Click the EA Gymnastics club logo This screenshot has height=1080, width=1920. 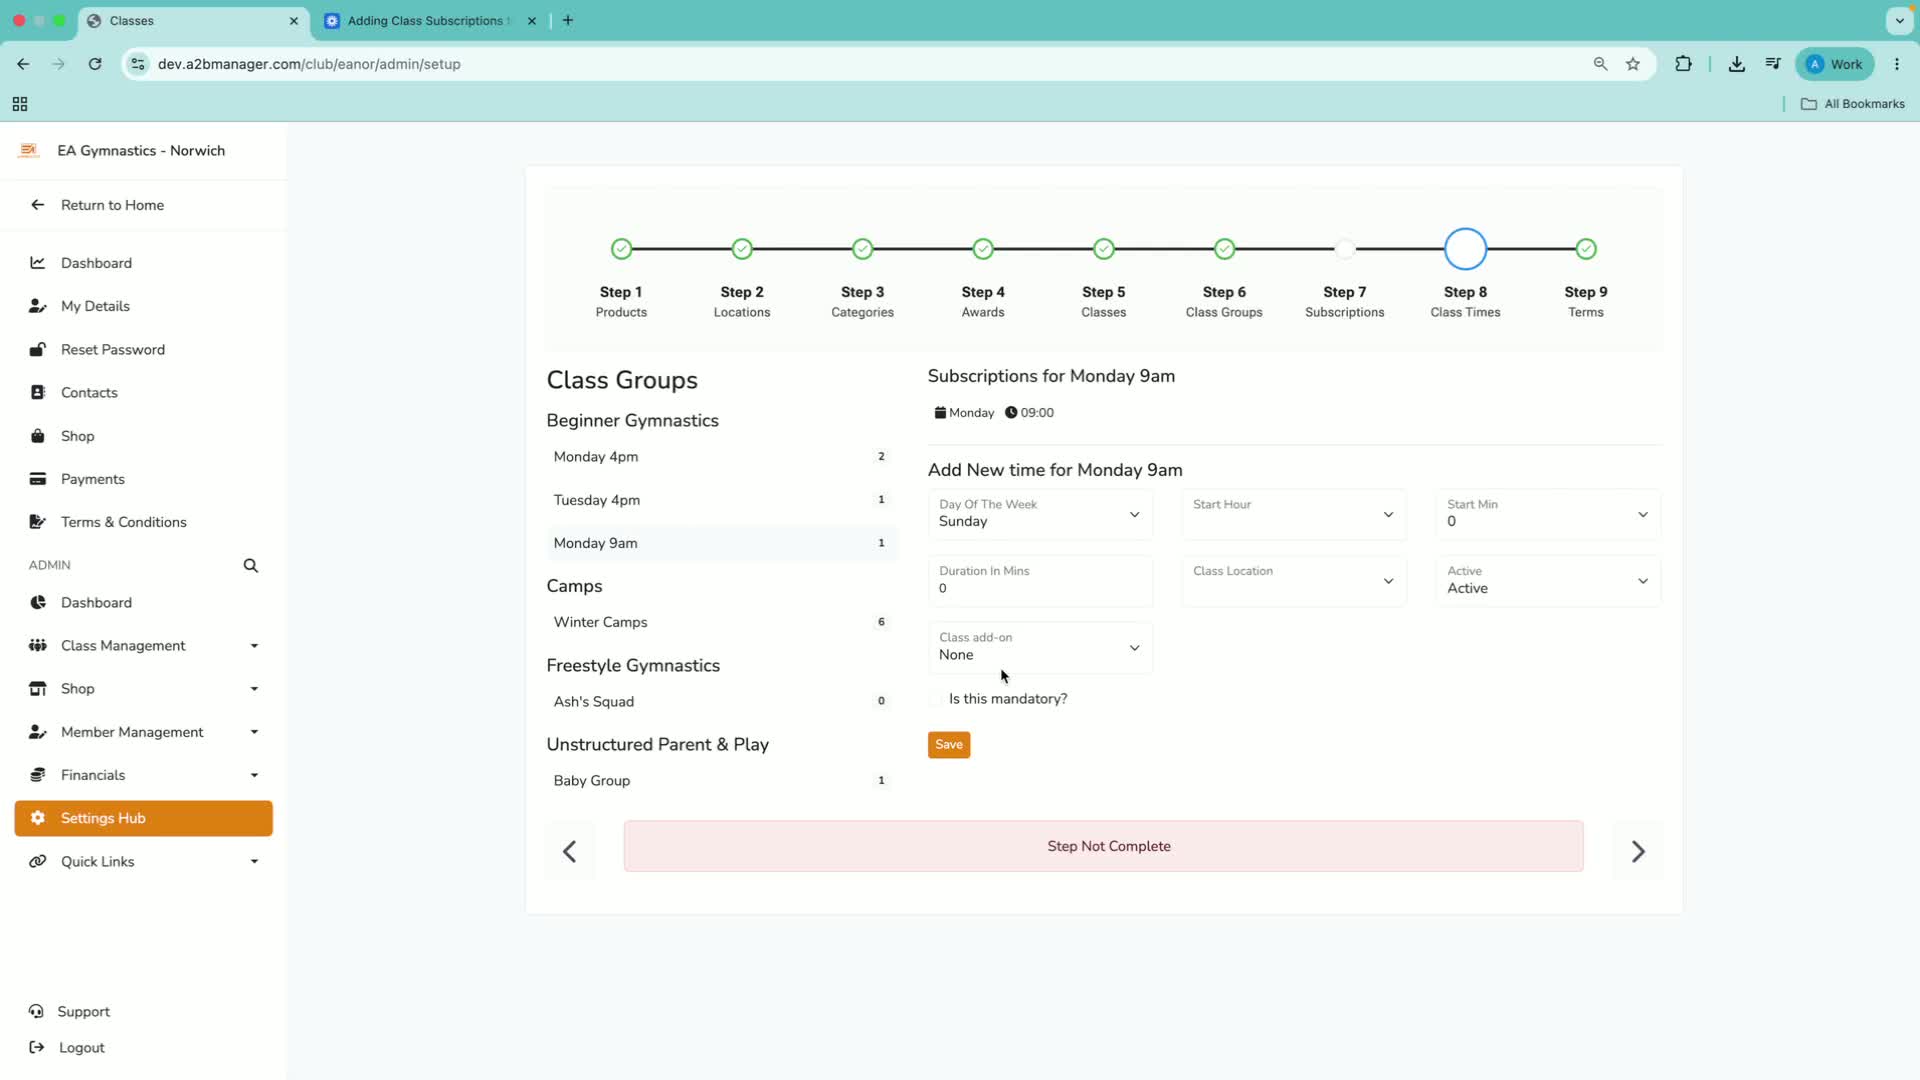(29, 150)
